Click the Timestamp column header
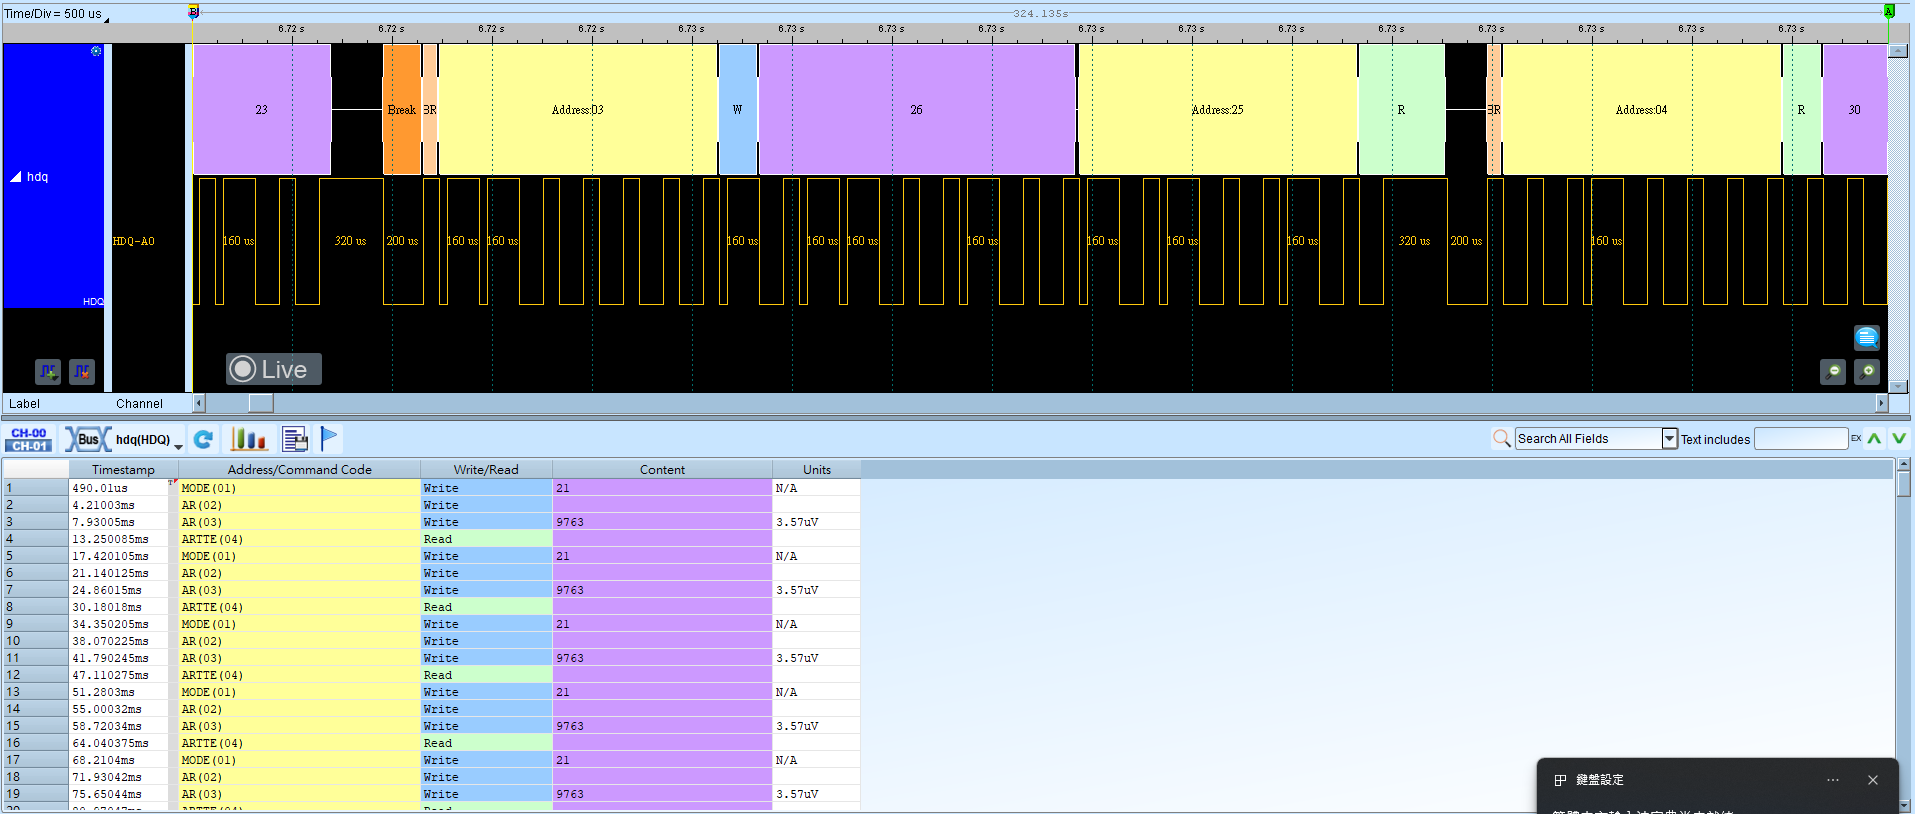Viewport: 1915px width, 814px height. [123, 469]
